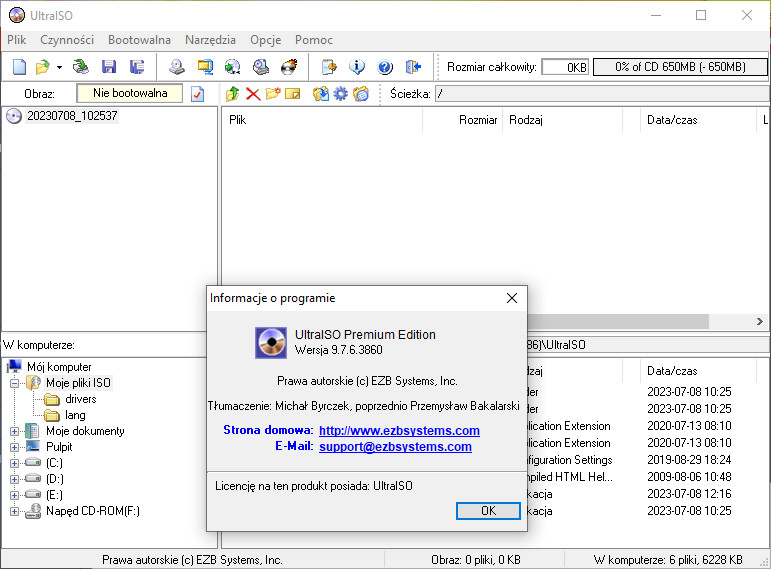Image resolution: width=771 pixels, height=569 pixels.
Task: Click the Rozmiar całkowity 0KB field
Action: click(x=565, y=67)
